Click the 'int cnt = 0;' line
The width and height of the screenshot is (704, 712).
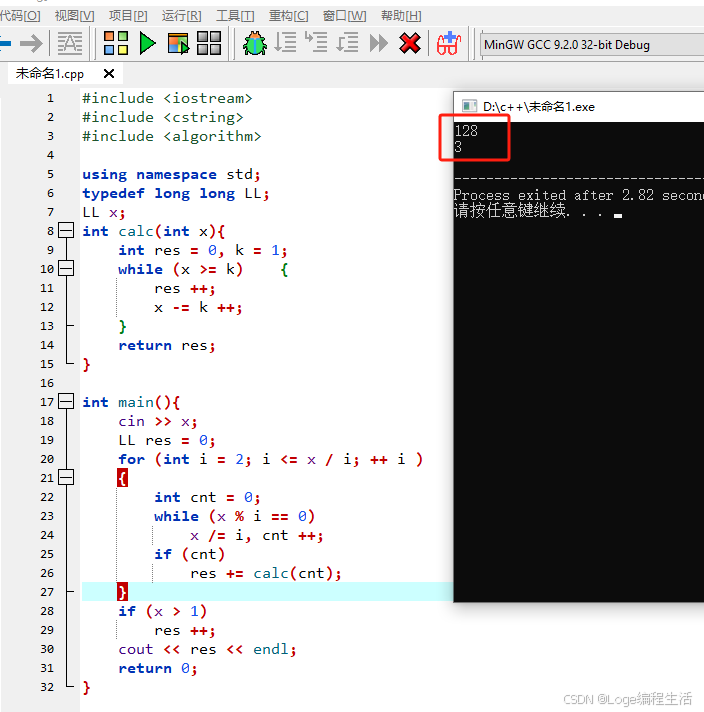207,497
